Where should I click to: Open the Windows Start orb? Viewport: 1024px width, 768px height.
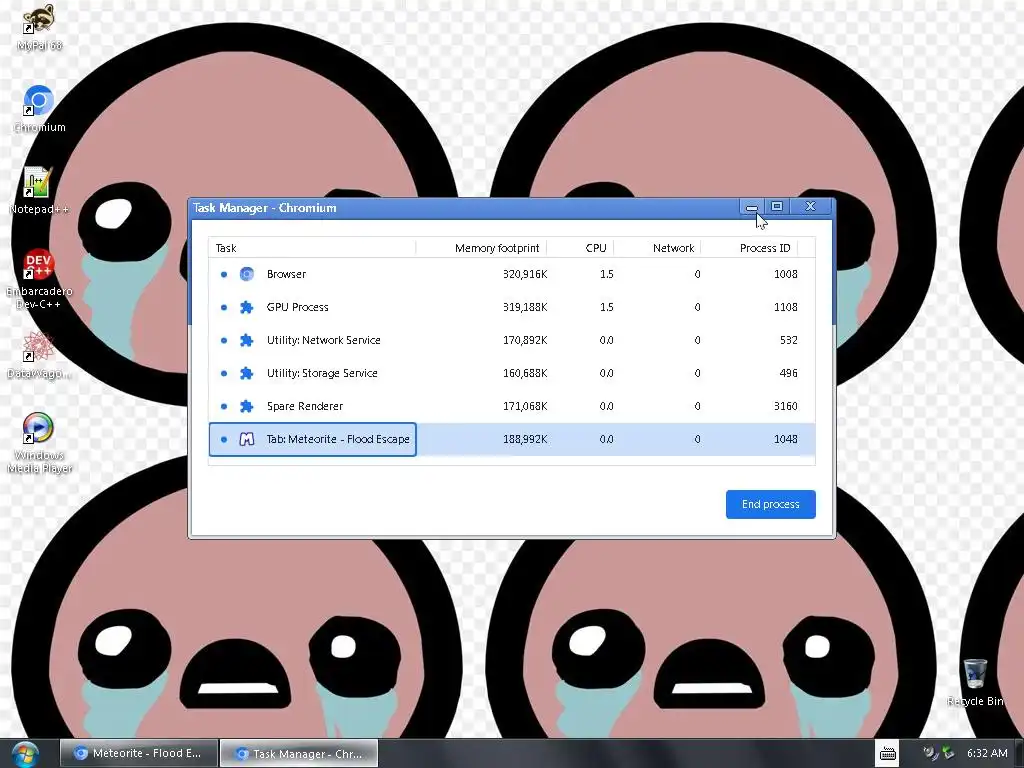click(25, 754)
